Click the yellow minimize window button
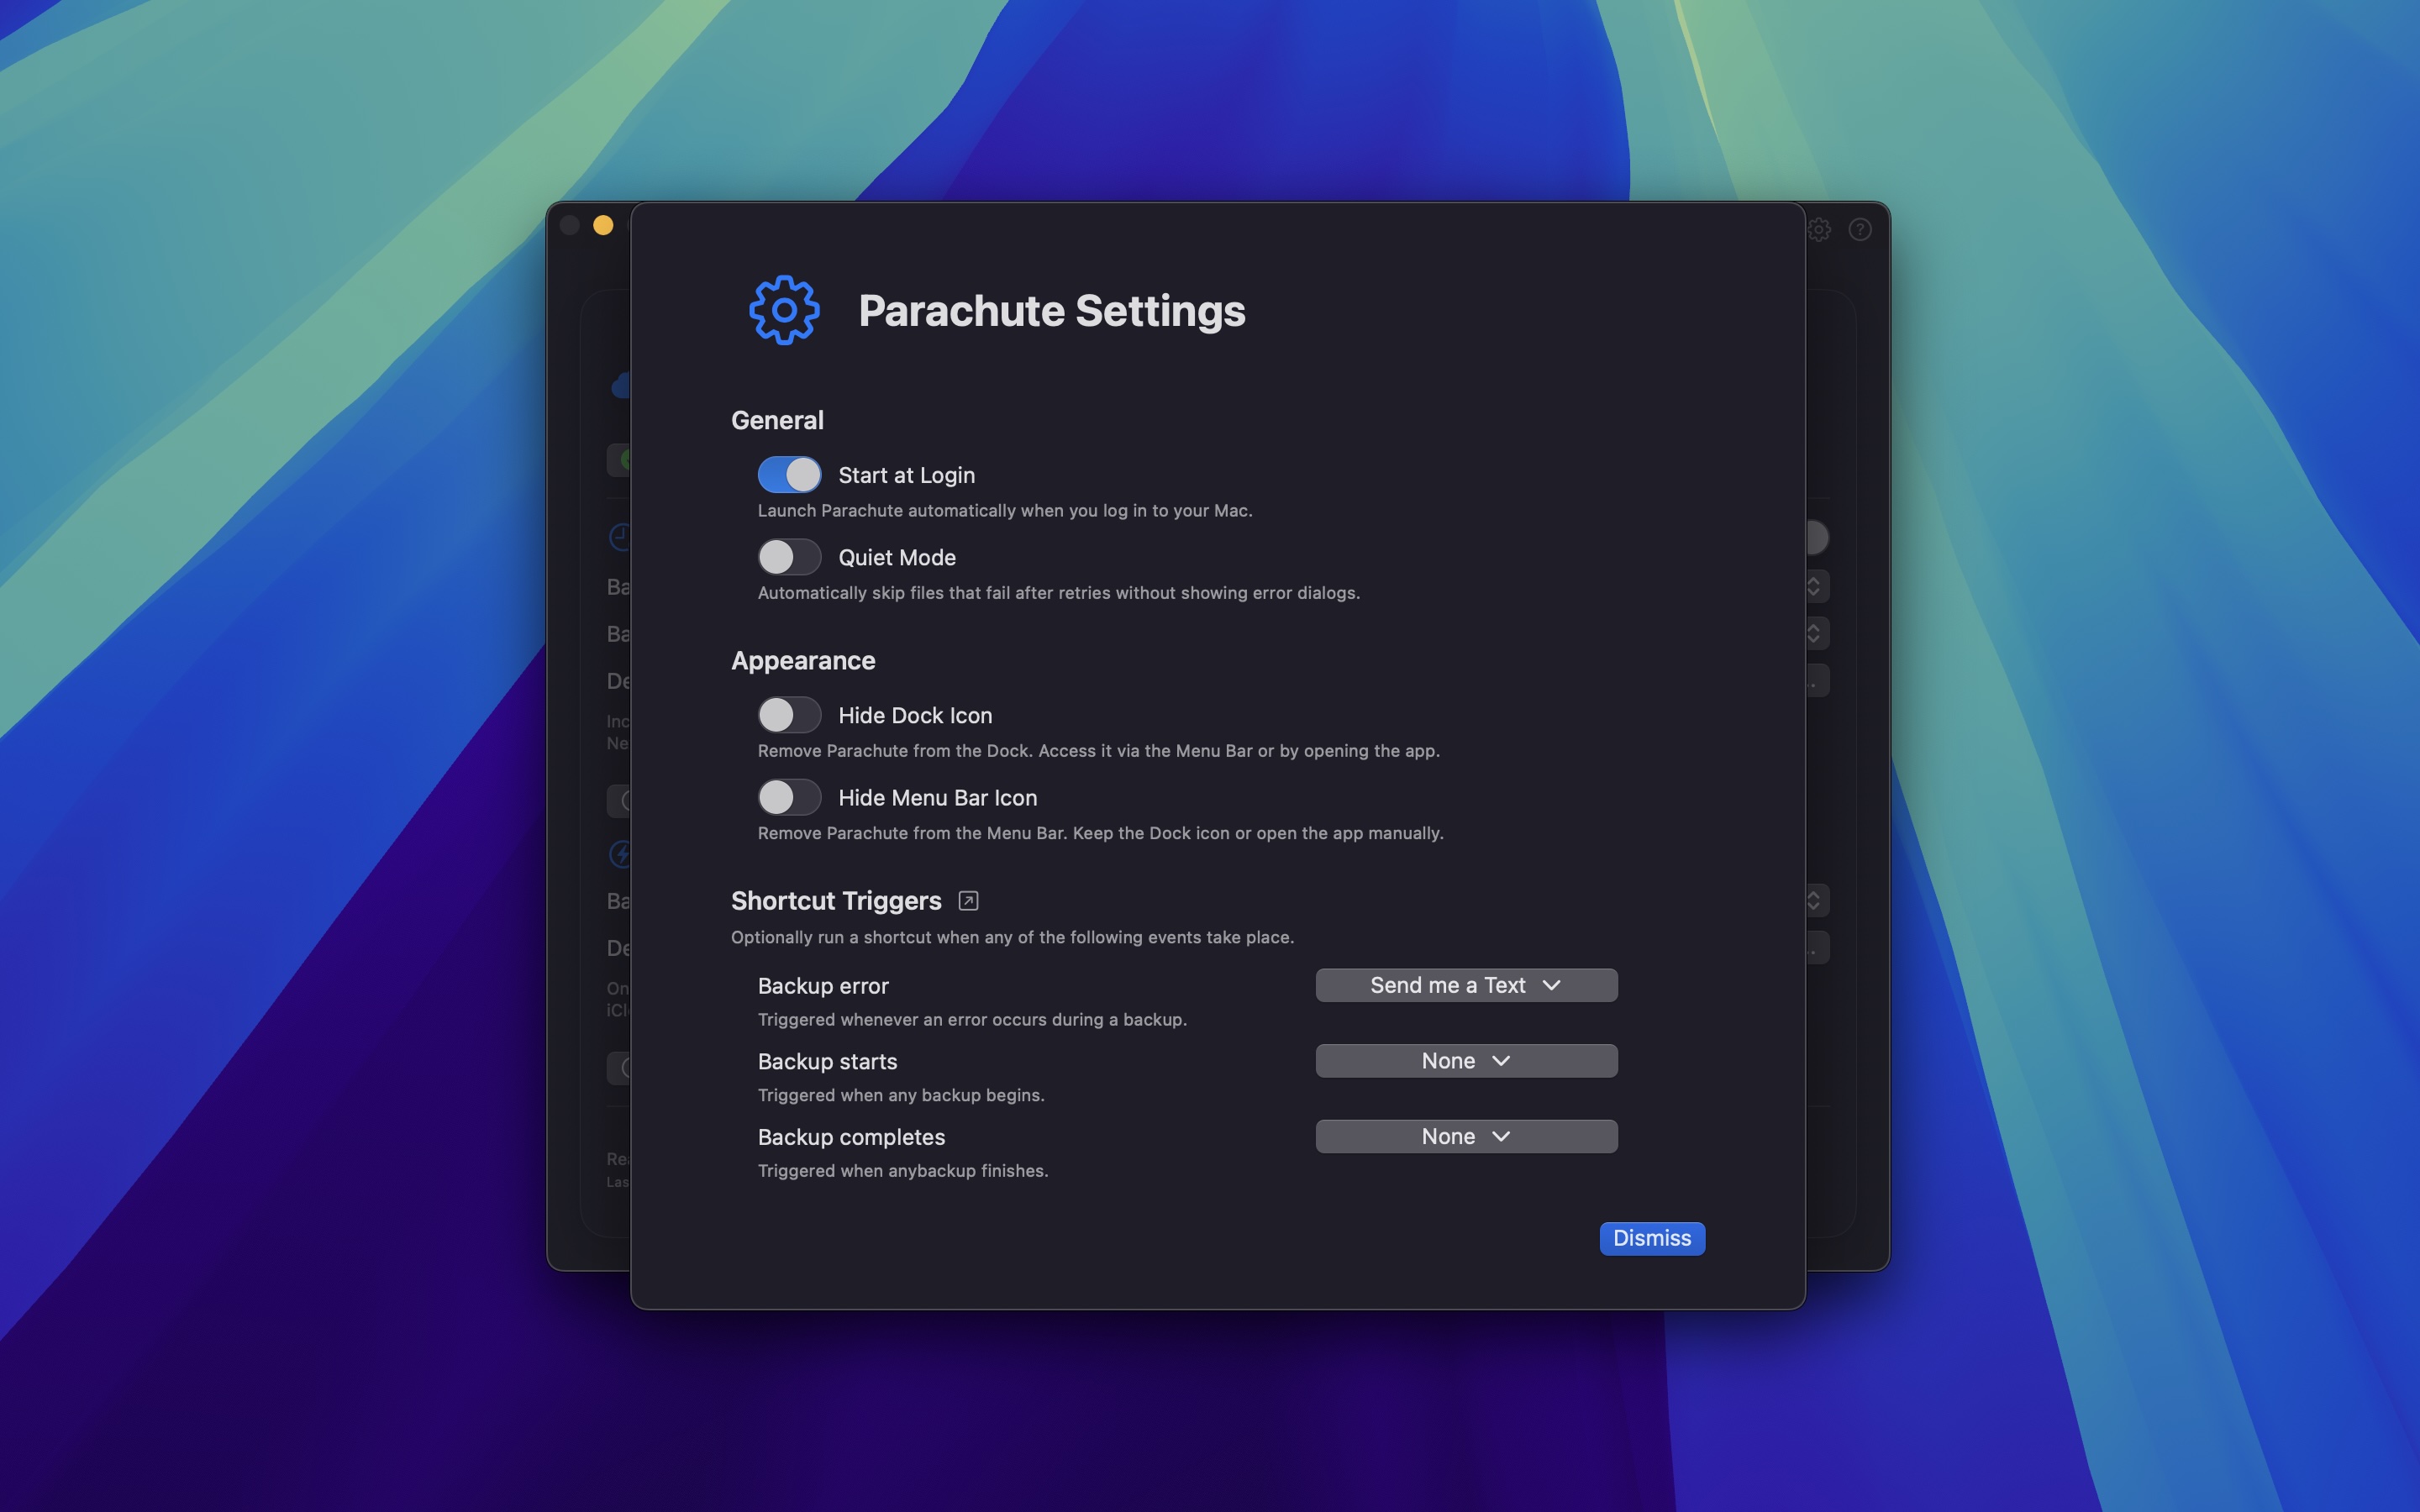Image resolution: width=2420 pixels, height=1512 pixels. (603, 225)
